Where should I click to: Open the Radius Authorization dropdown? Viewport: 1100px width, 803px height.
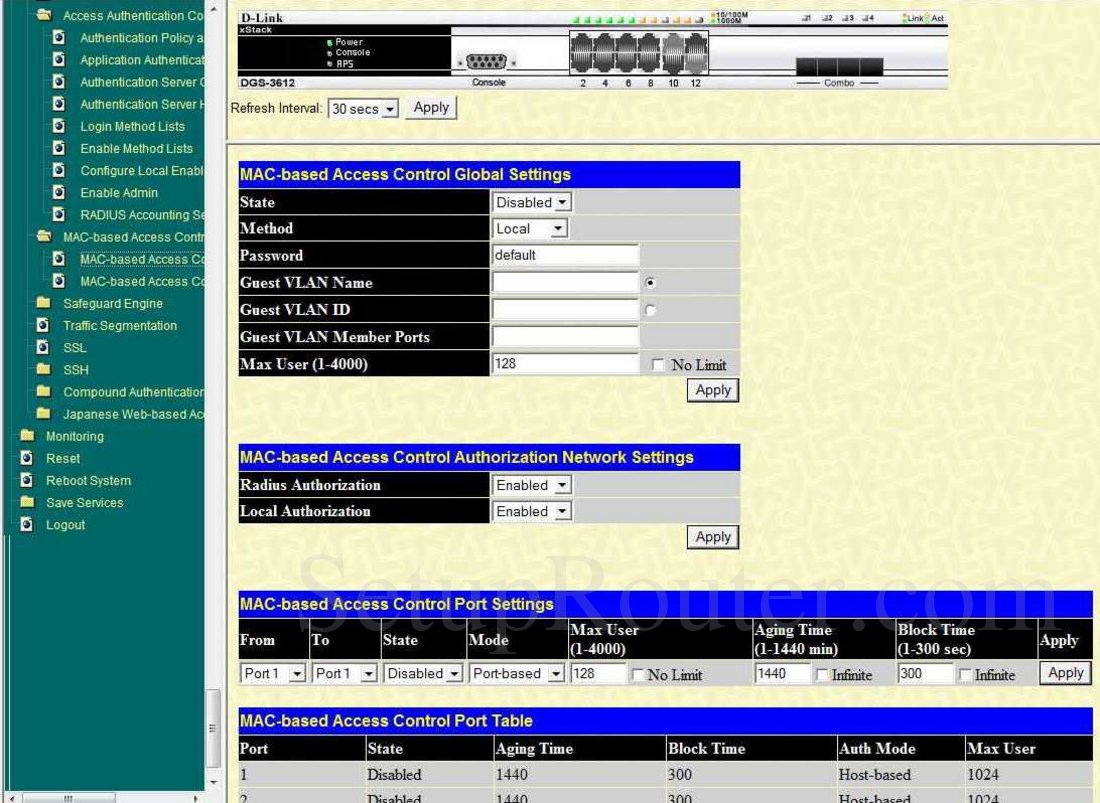pos(532,485)
